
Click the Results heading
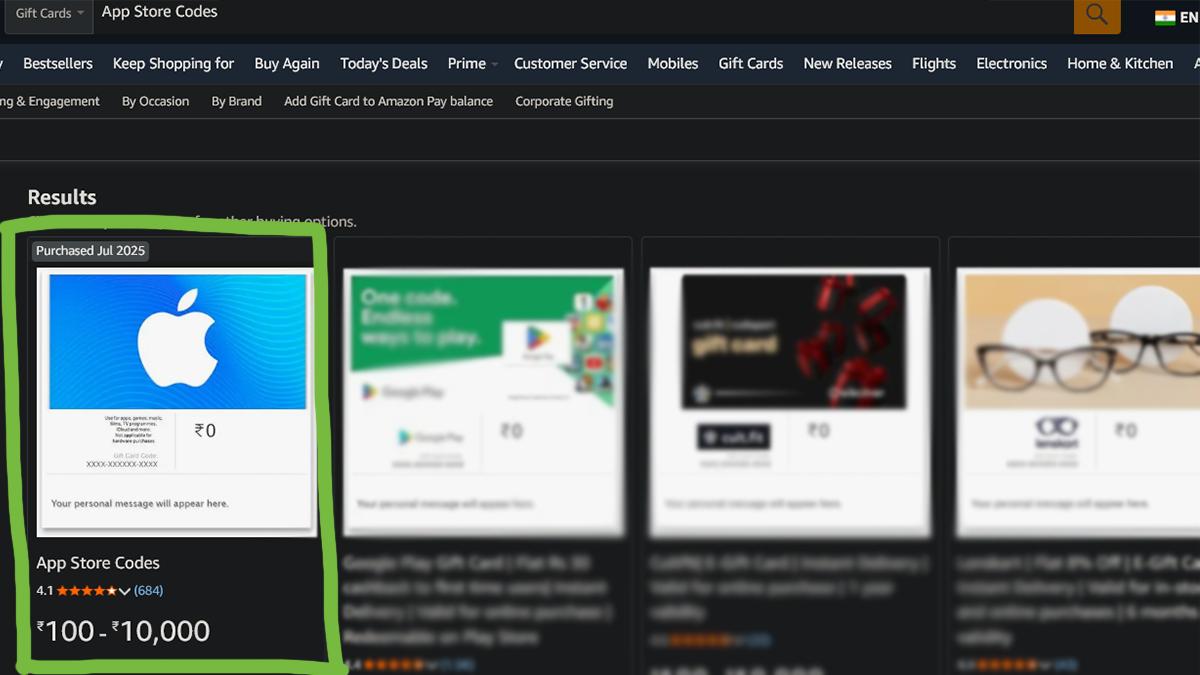pyautogui.click(x=62, y=197)
